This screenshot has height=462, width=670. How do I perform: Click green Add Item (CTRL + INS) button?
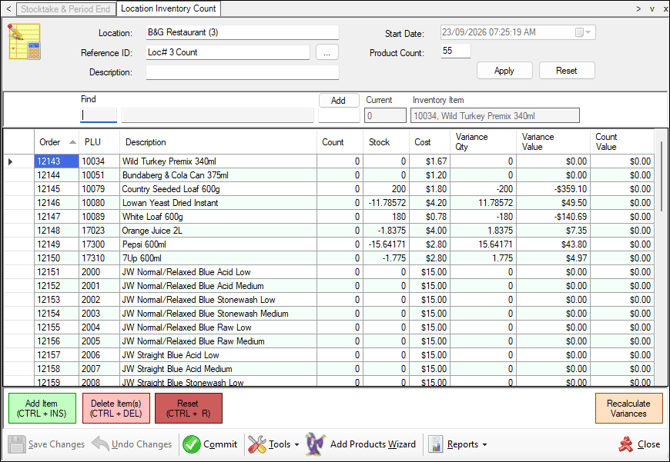(x=42, y=409)
